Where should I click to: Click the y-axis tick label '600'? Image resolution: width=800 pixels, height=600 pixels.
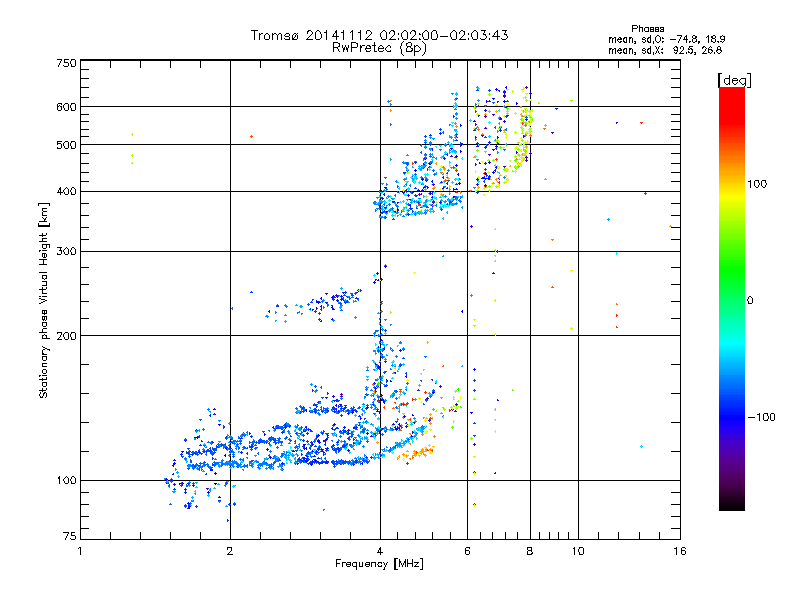66,107
